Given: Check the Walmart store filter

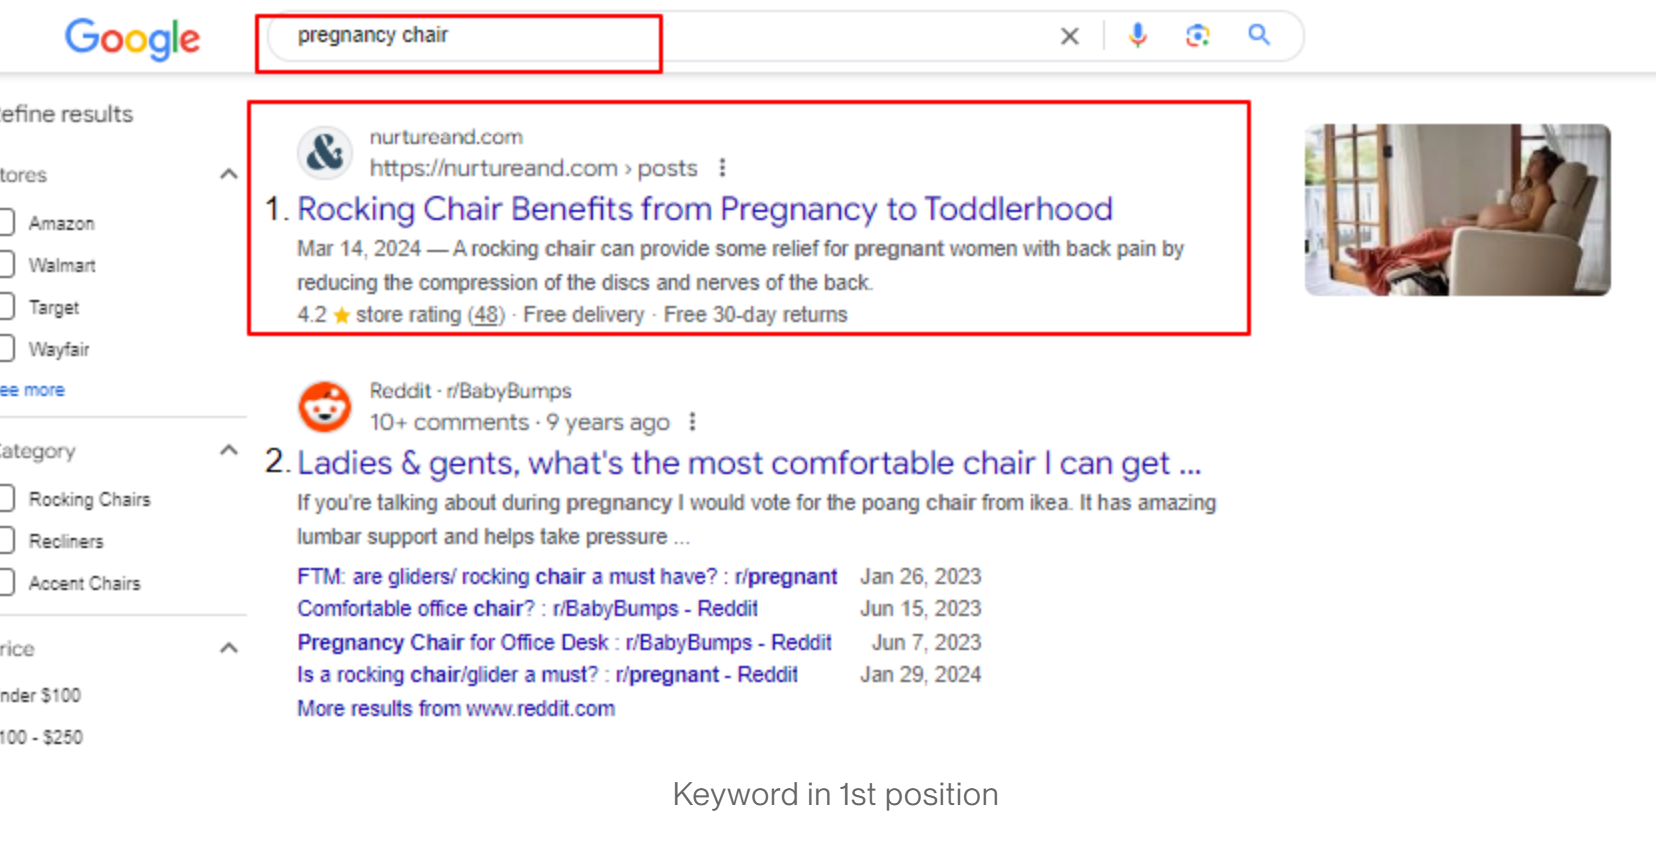Looking at the screenshot, I should point(6,264).
